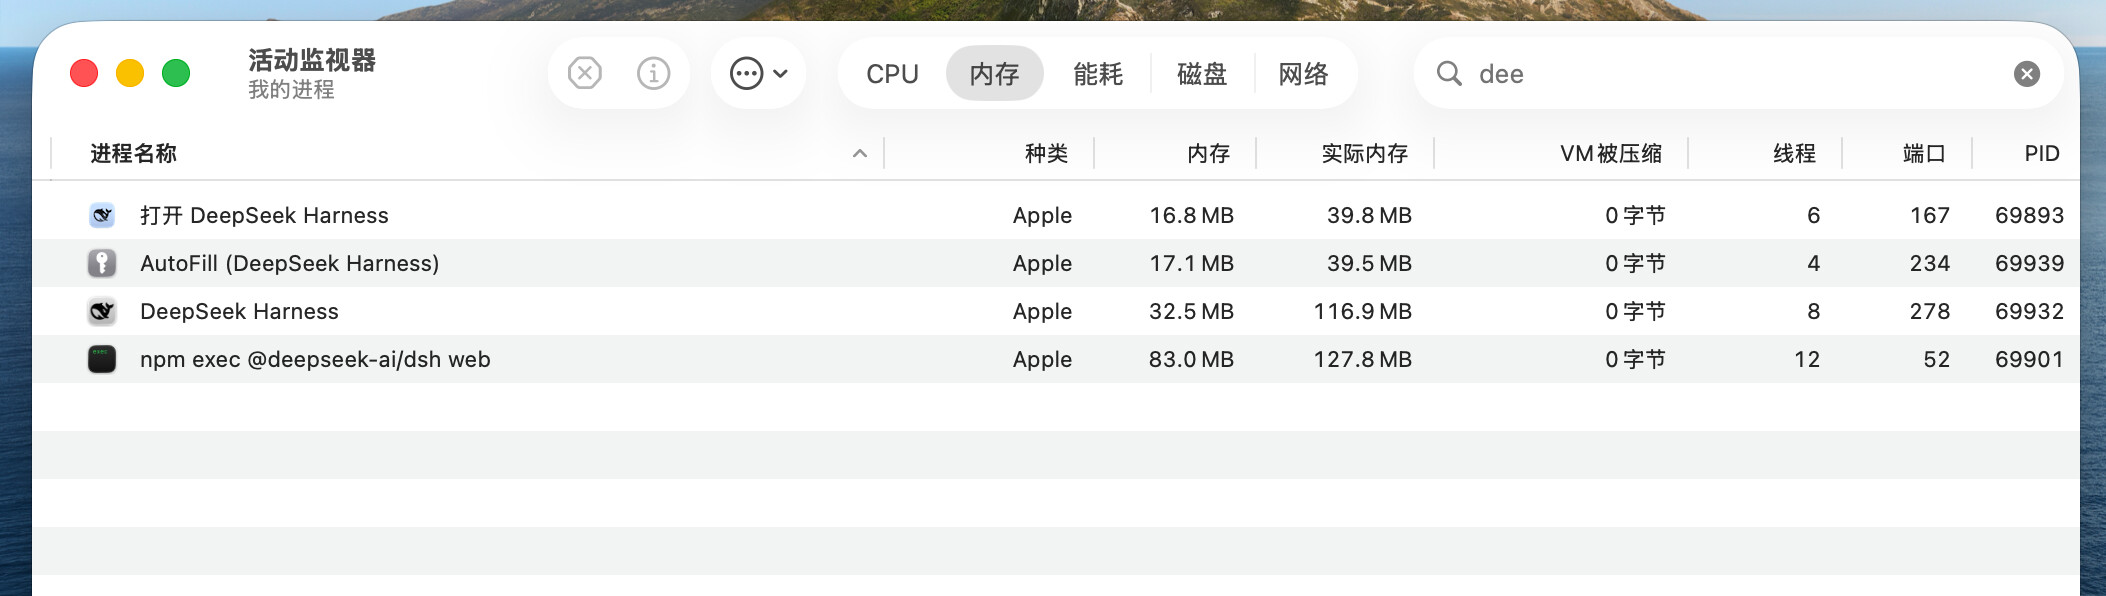Screen dimensions: 2106x596
Task: Click PID 69932 cell
Action: pyautogui.click(x=2029, y=311)
